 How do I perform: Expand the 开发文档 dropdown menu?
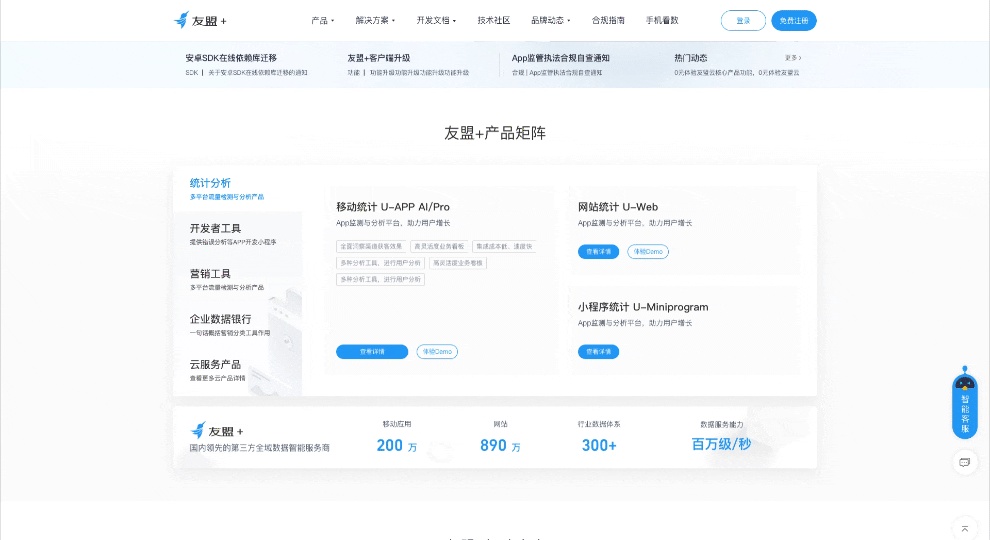(436, 20)
